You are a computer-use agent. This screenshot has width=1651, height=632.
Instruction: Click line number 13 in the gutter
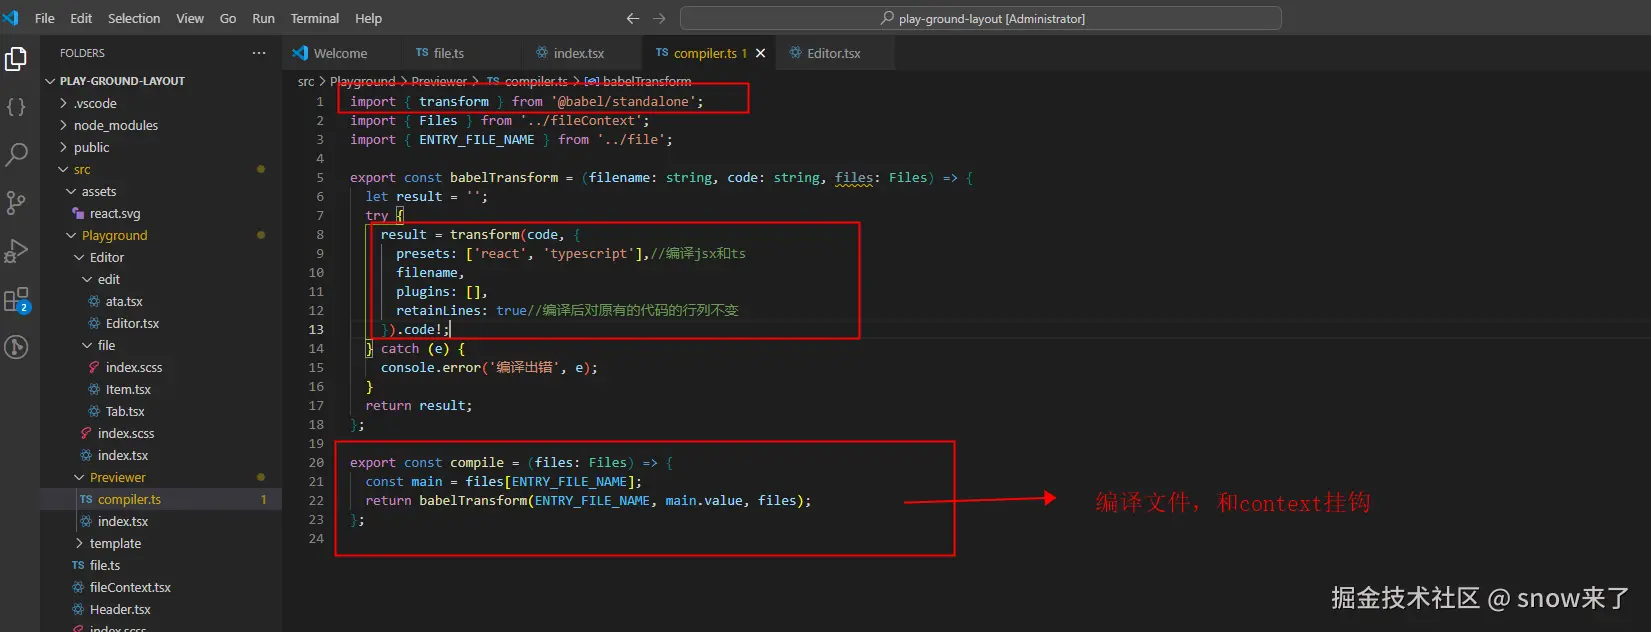click(x=316, y=329)
